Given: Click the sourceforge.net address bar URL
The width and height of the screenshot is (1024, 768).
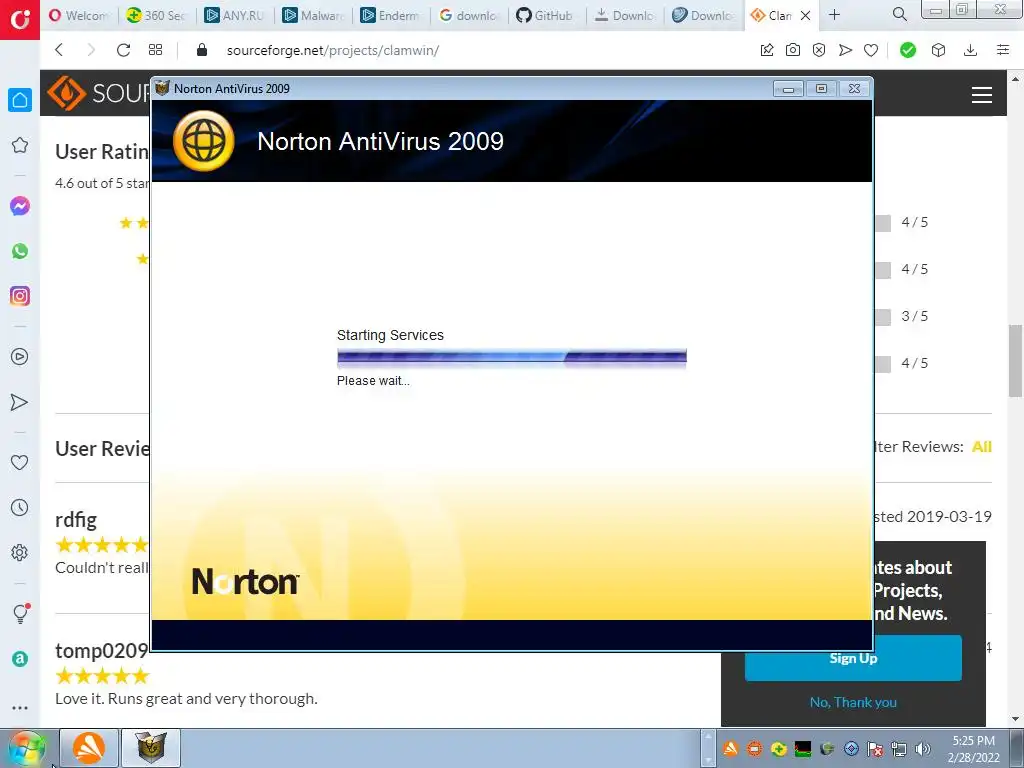Looking at the screenshot, I should click(x=332, y=50).
